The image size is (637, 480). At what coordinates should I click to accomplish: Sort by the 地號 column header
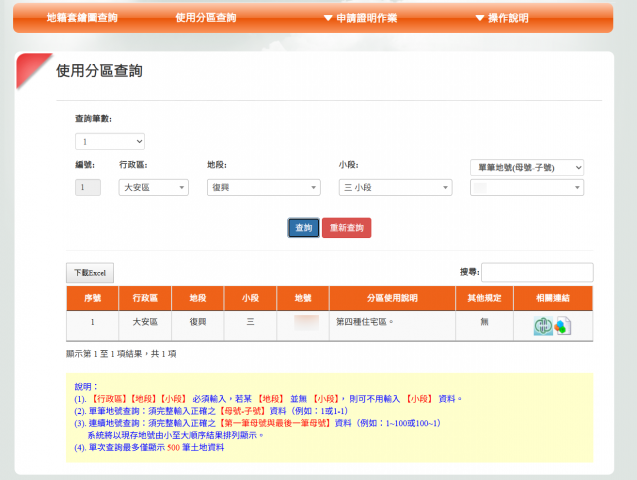pos(303,298)
